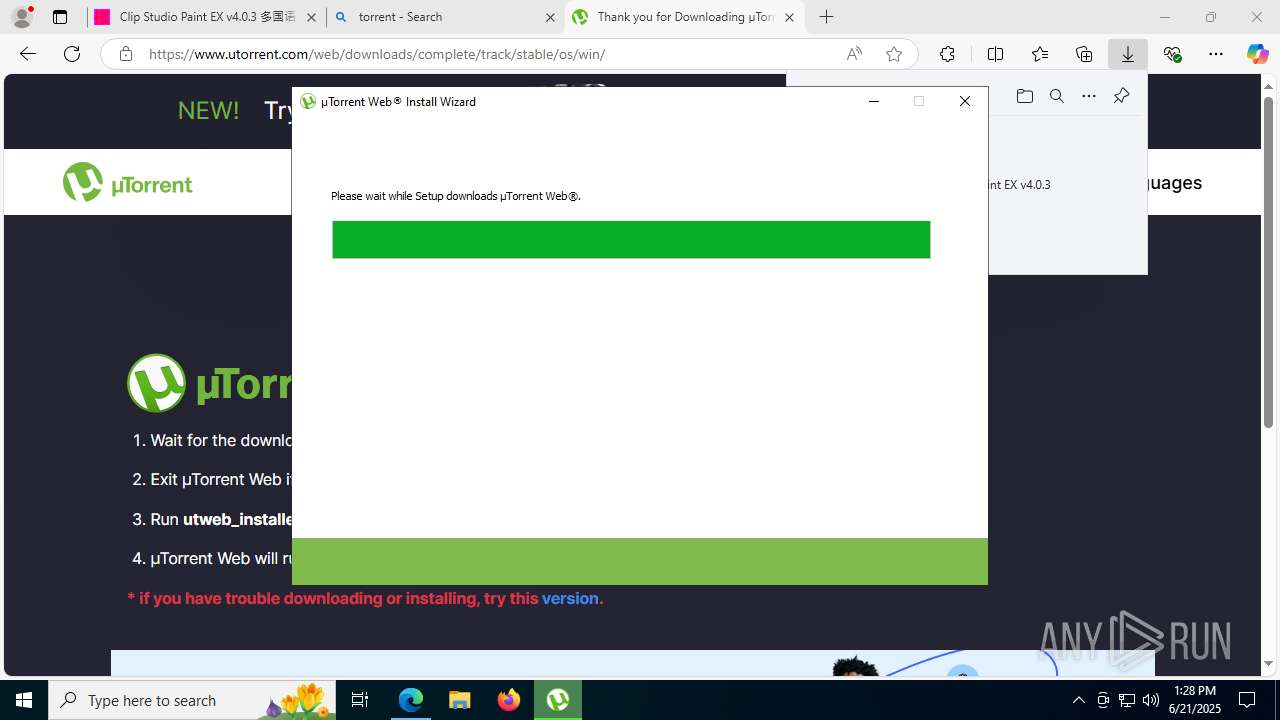View site information lock icon
The height and width of the screenshot is (720, 1280).
tap(125, 54)
